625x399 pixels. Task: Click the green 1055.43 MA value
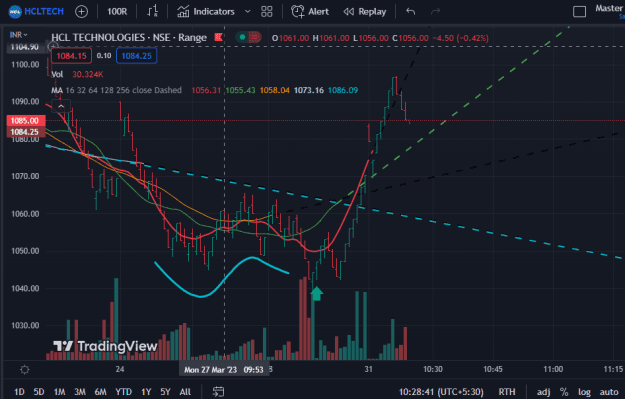point(240,90)
